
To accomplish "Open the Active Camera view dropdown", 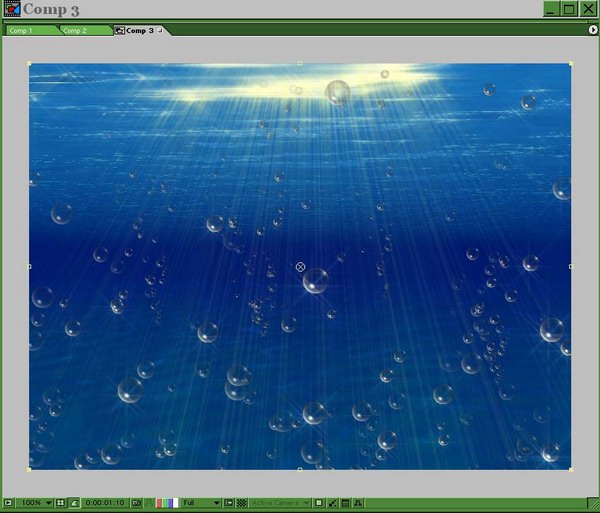I will (280, 503).
